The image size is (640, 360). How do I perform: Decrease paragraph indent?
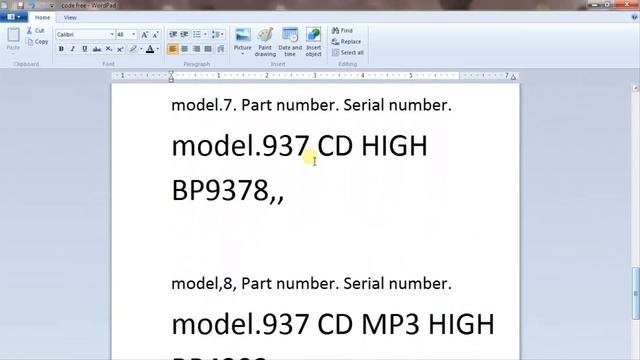click(x=173, y=35)
